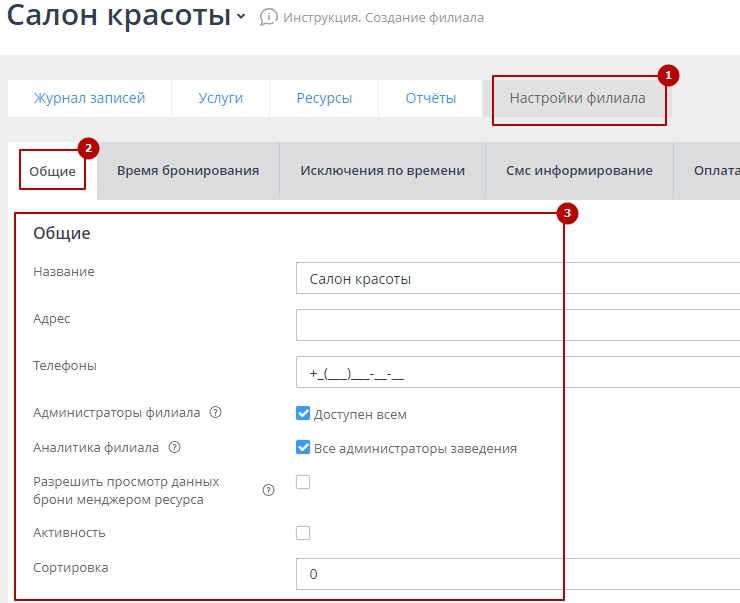Image resolution: width=740 pixels, height=603 pixels.
Task: Click help icon for Разрешить просмотр данных брони
Action: pyautogui.click(x=268, y=490)
